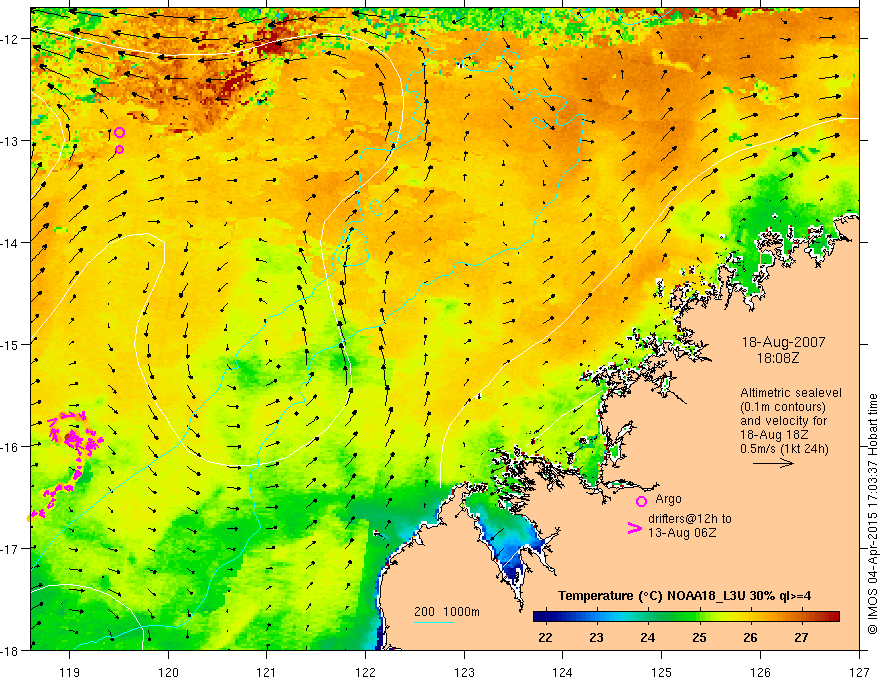Click longitude axis label 120
Screen dimensions: 880x680
168,672
